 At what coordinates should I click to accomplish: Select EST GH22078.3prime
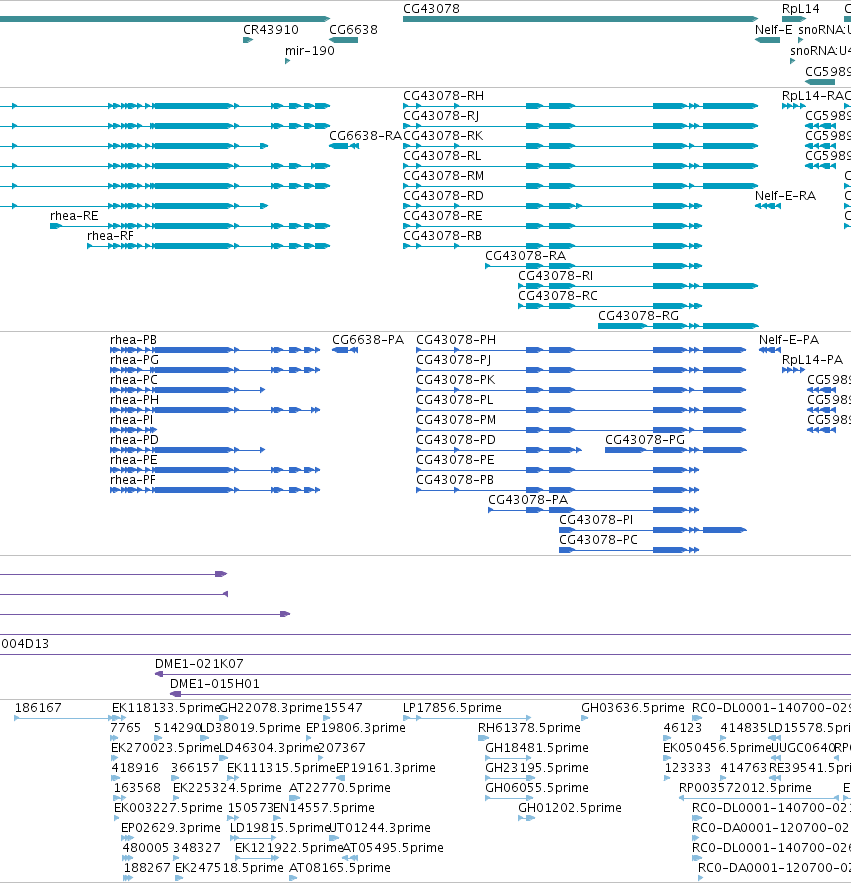223,718
